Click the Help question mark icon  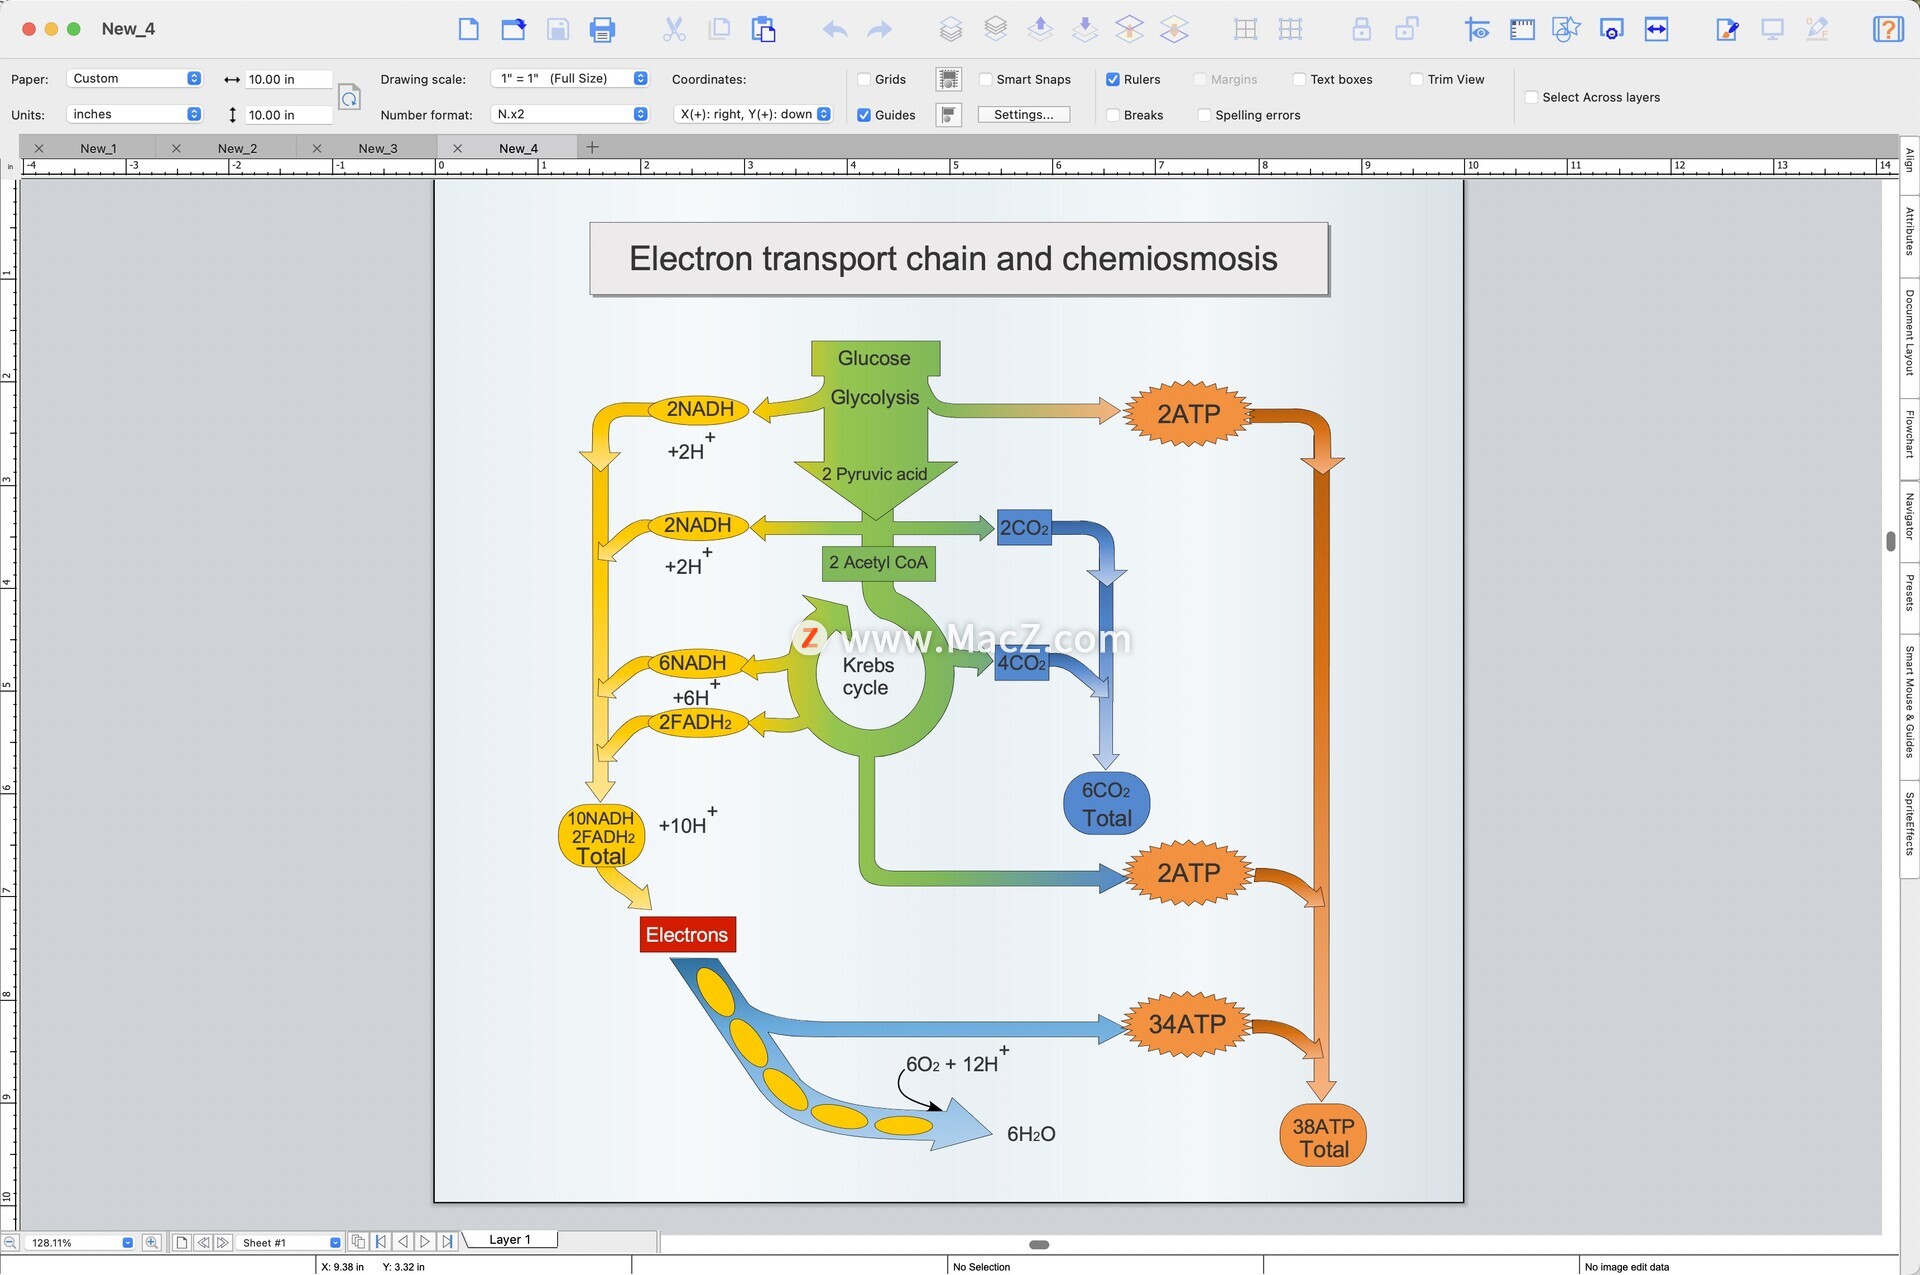[x=1886, y=29]
